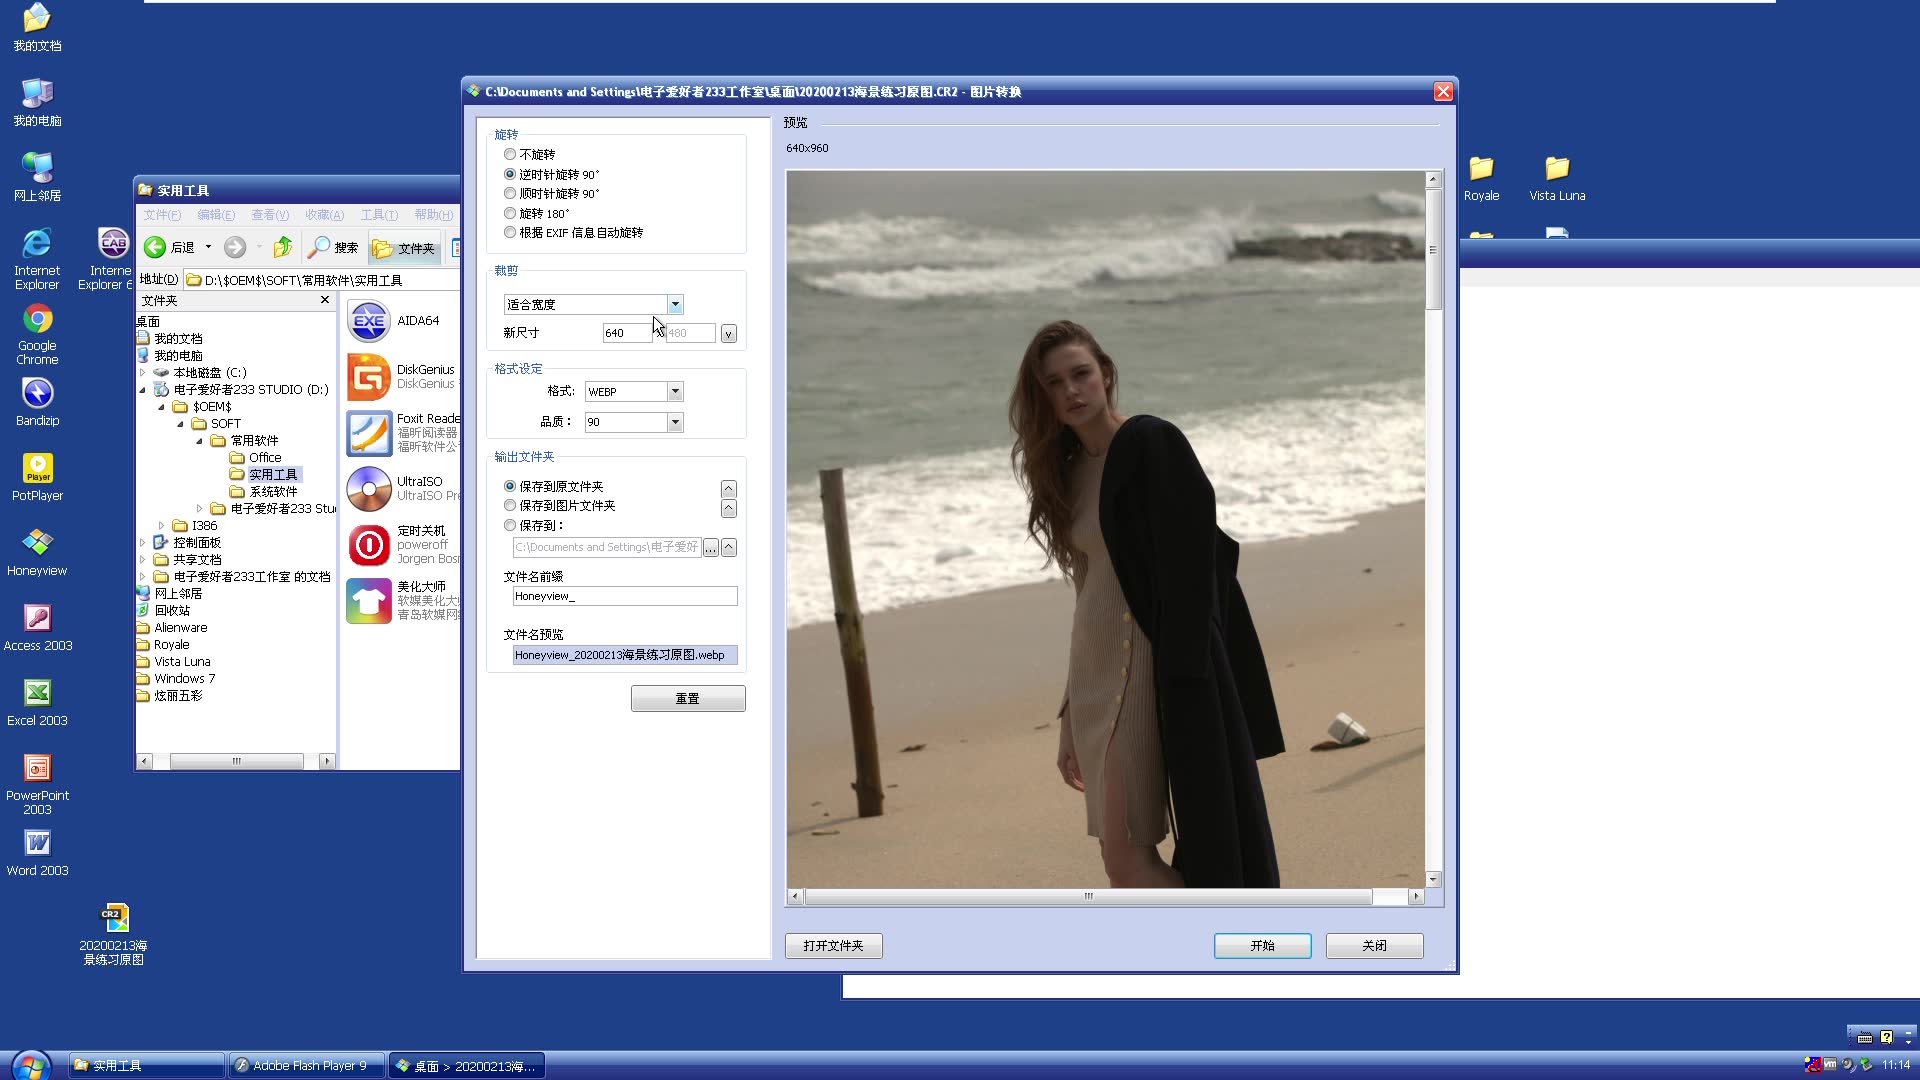Click the Explorer back arrow icon
This screenshot has width=1920, height=1080.
pyautogui.click(x=155, y=247)
